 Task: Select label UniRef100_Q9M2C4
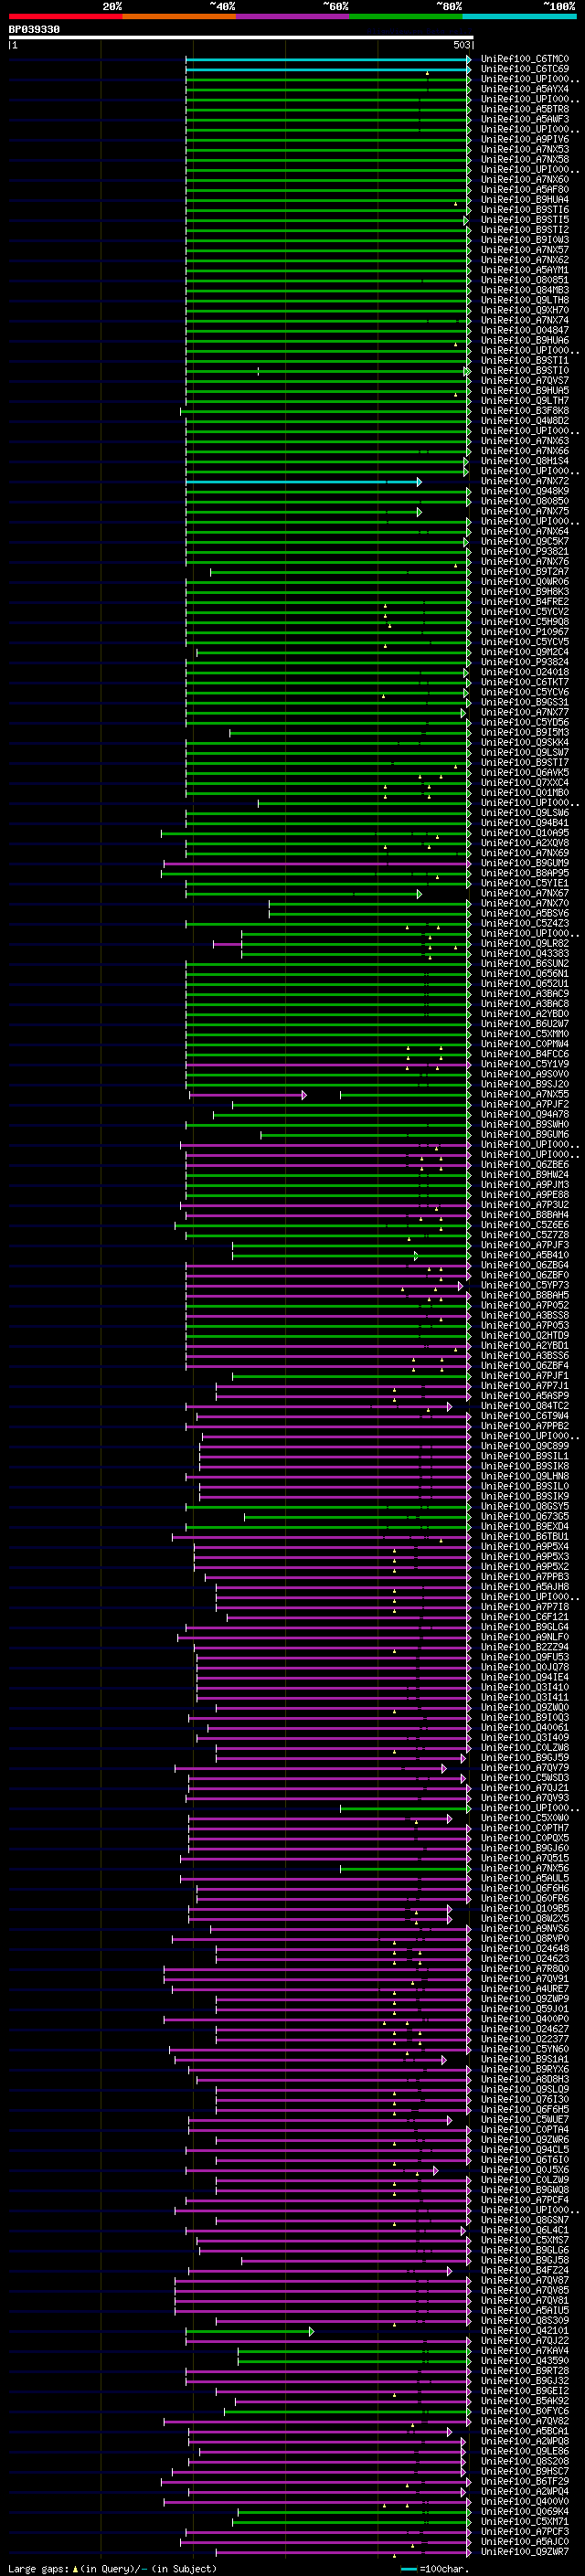525,652
